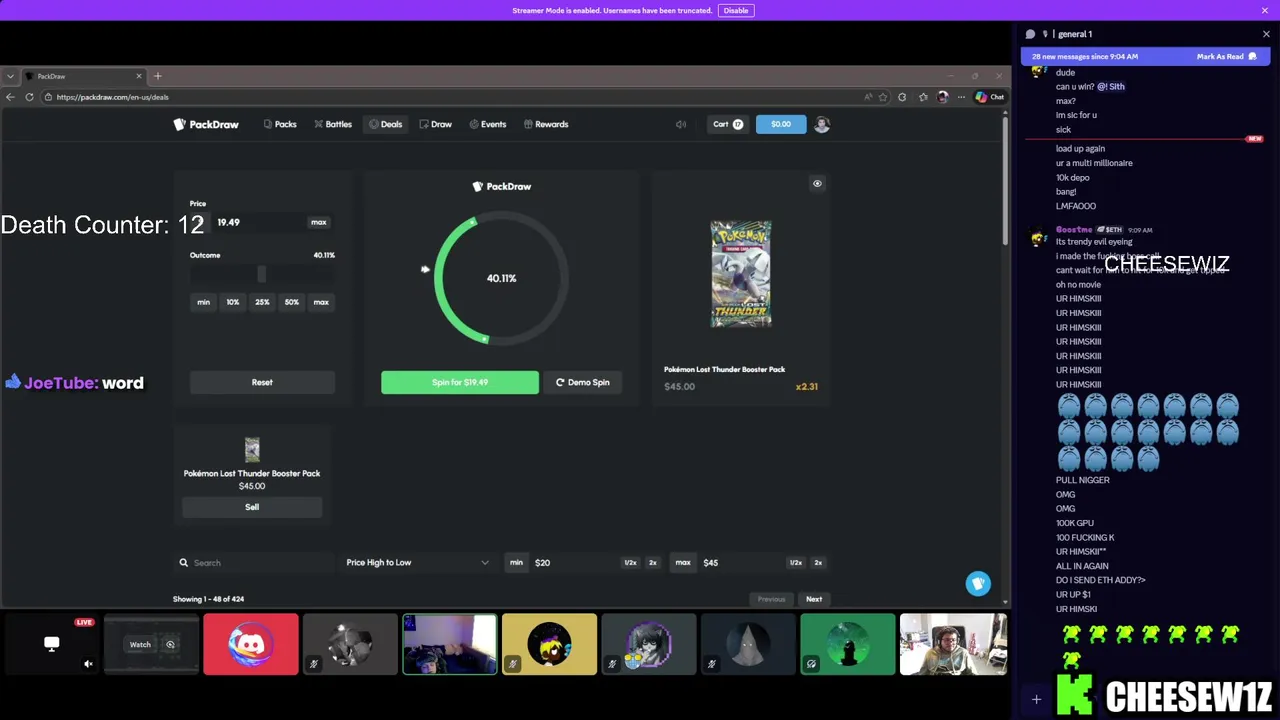Click the plus attach button in chat
The height and width of the screenshot is (720, 1280).
1036,700
